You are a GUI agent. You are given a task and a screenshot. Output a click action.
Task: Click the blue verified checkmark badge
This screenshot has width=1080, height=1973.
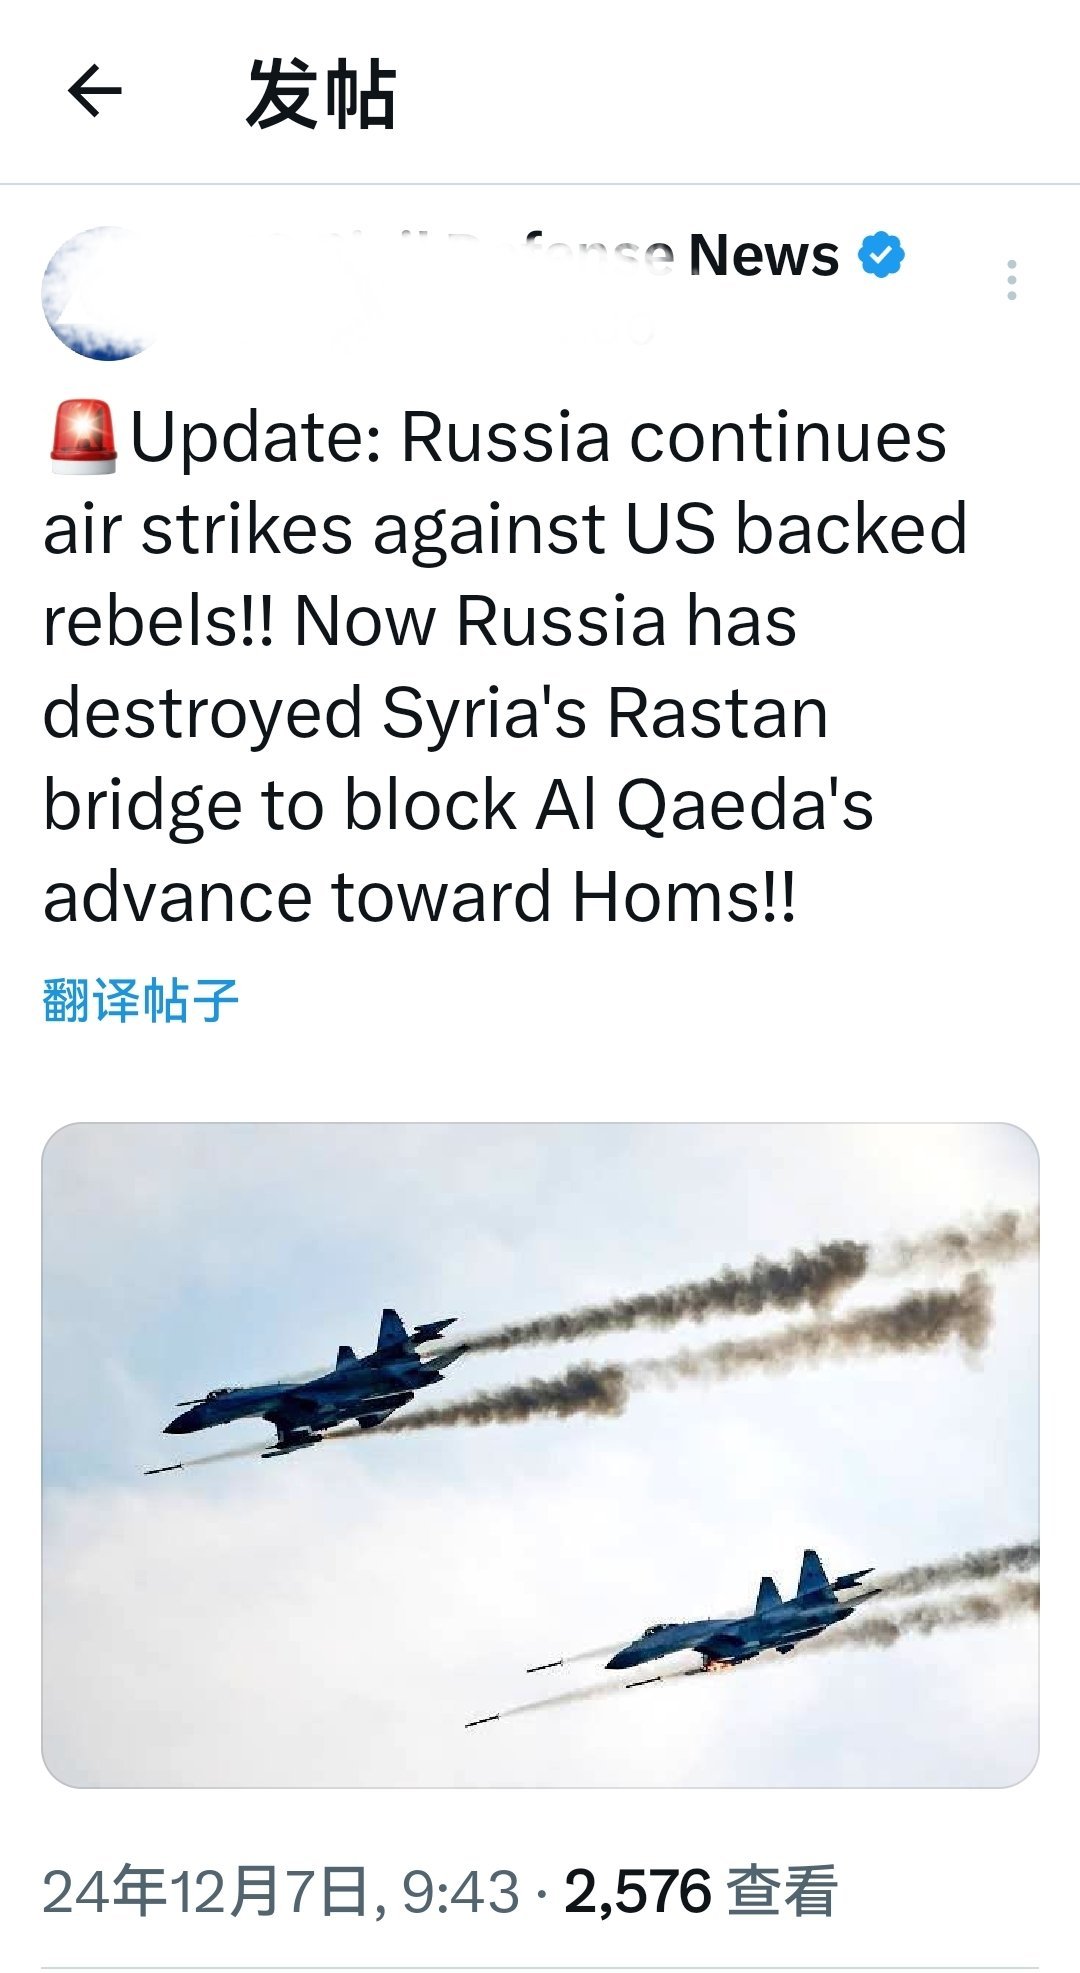(881, 254)
